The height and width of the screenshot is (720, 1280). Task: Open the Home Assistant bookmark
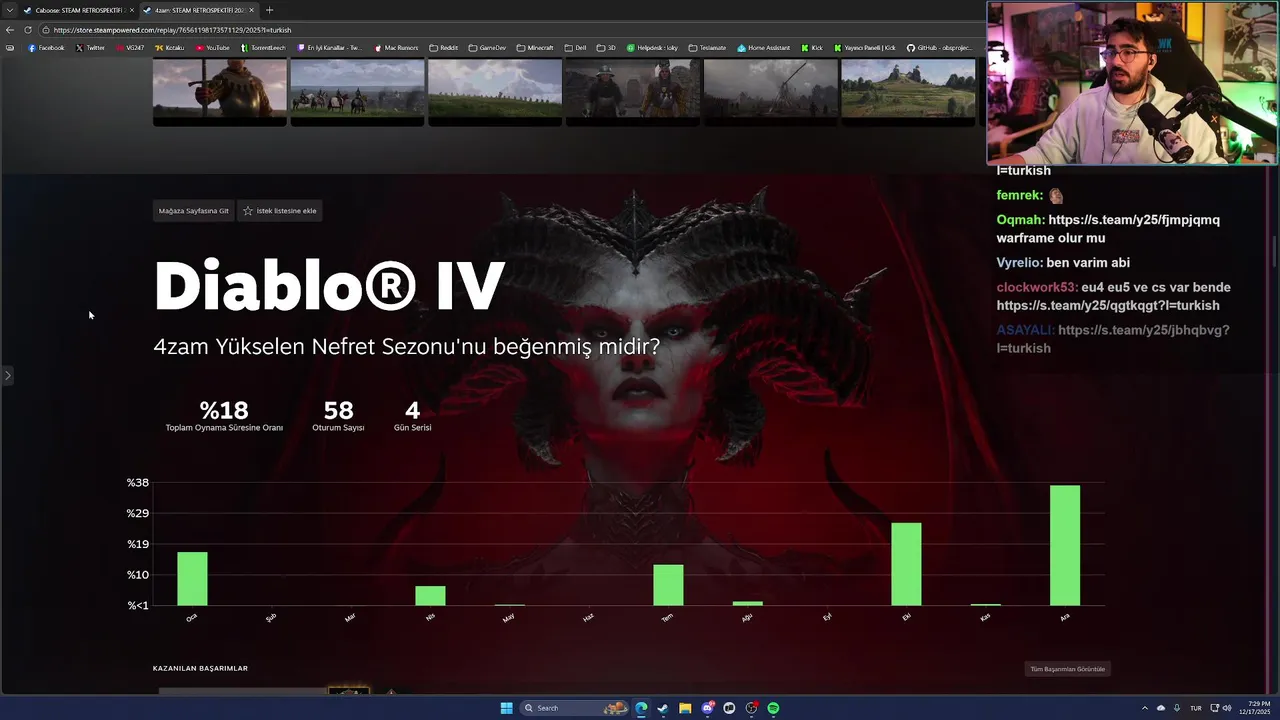pos(763,48)
